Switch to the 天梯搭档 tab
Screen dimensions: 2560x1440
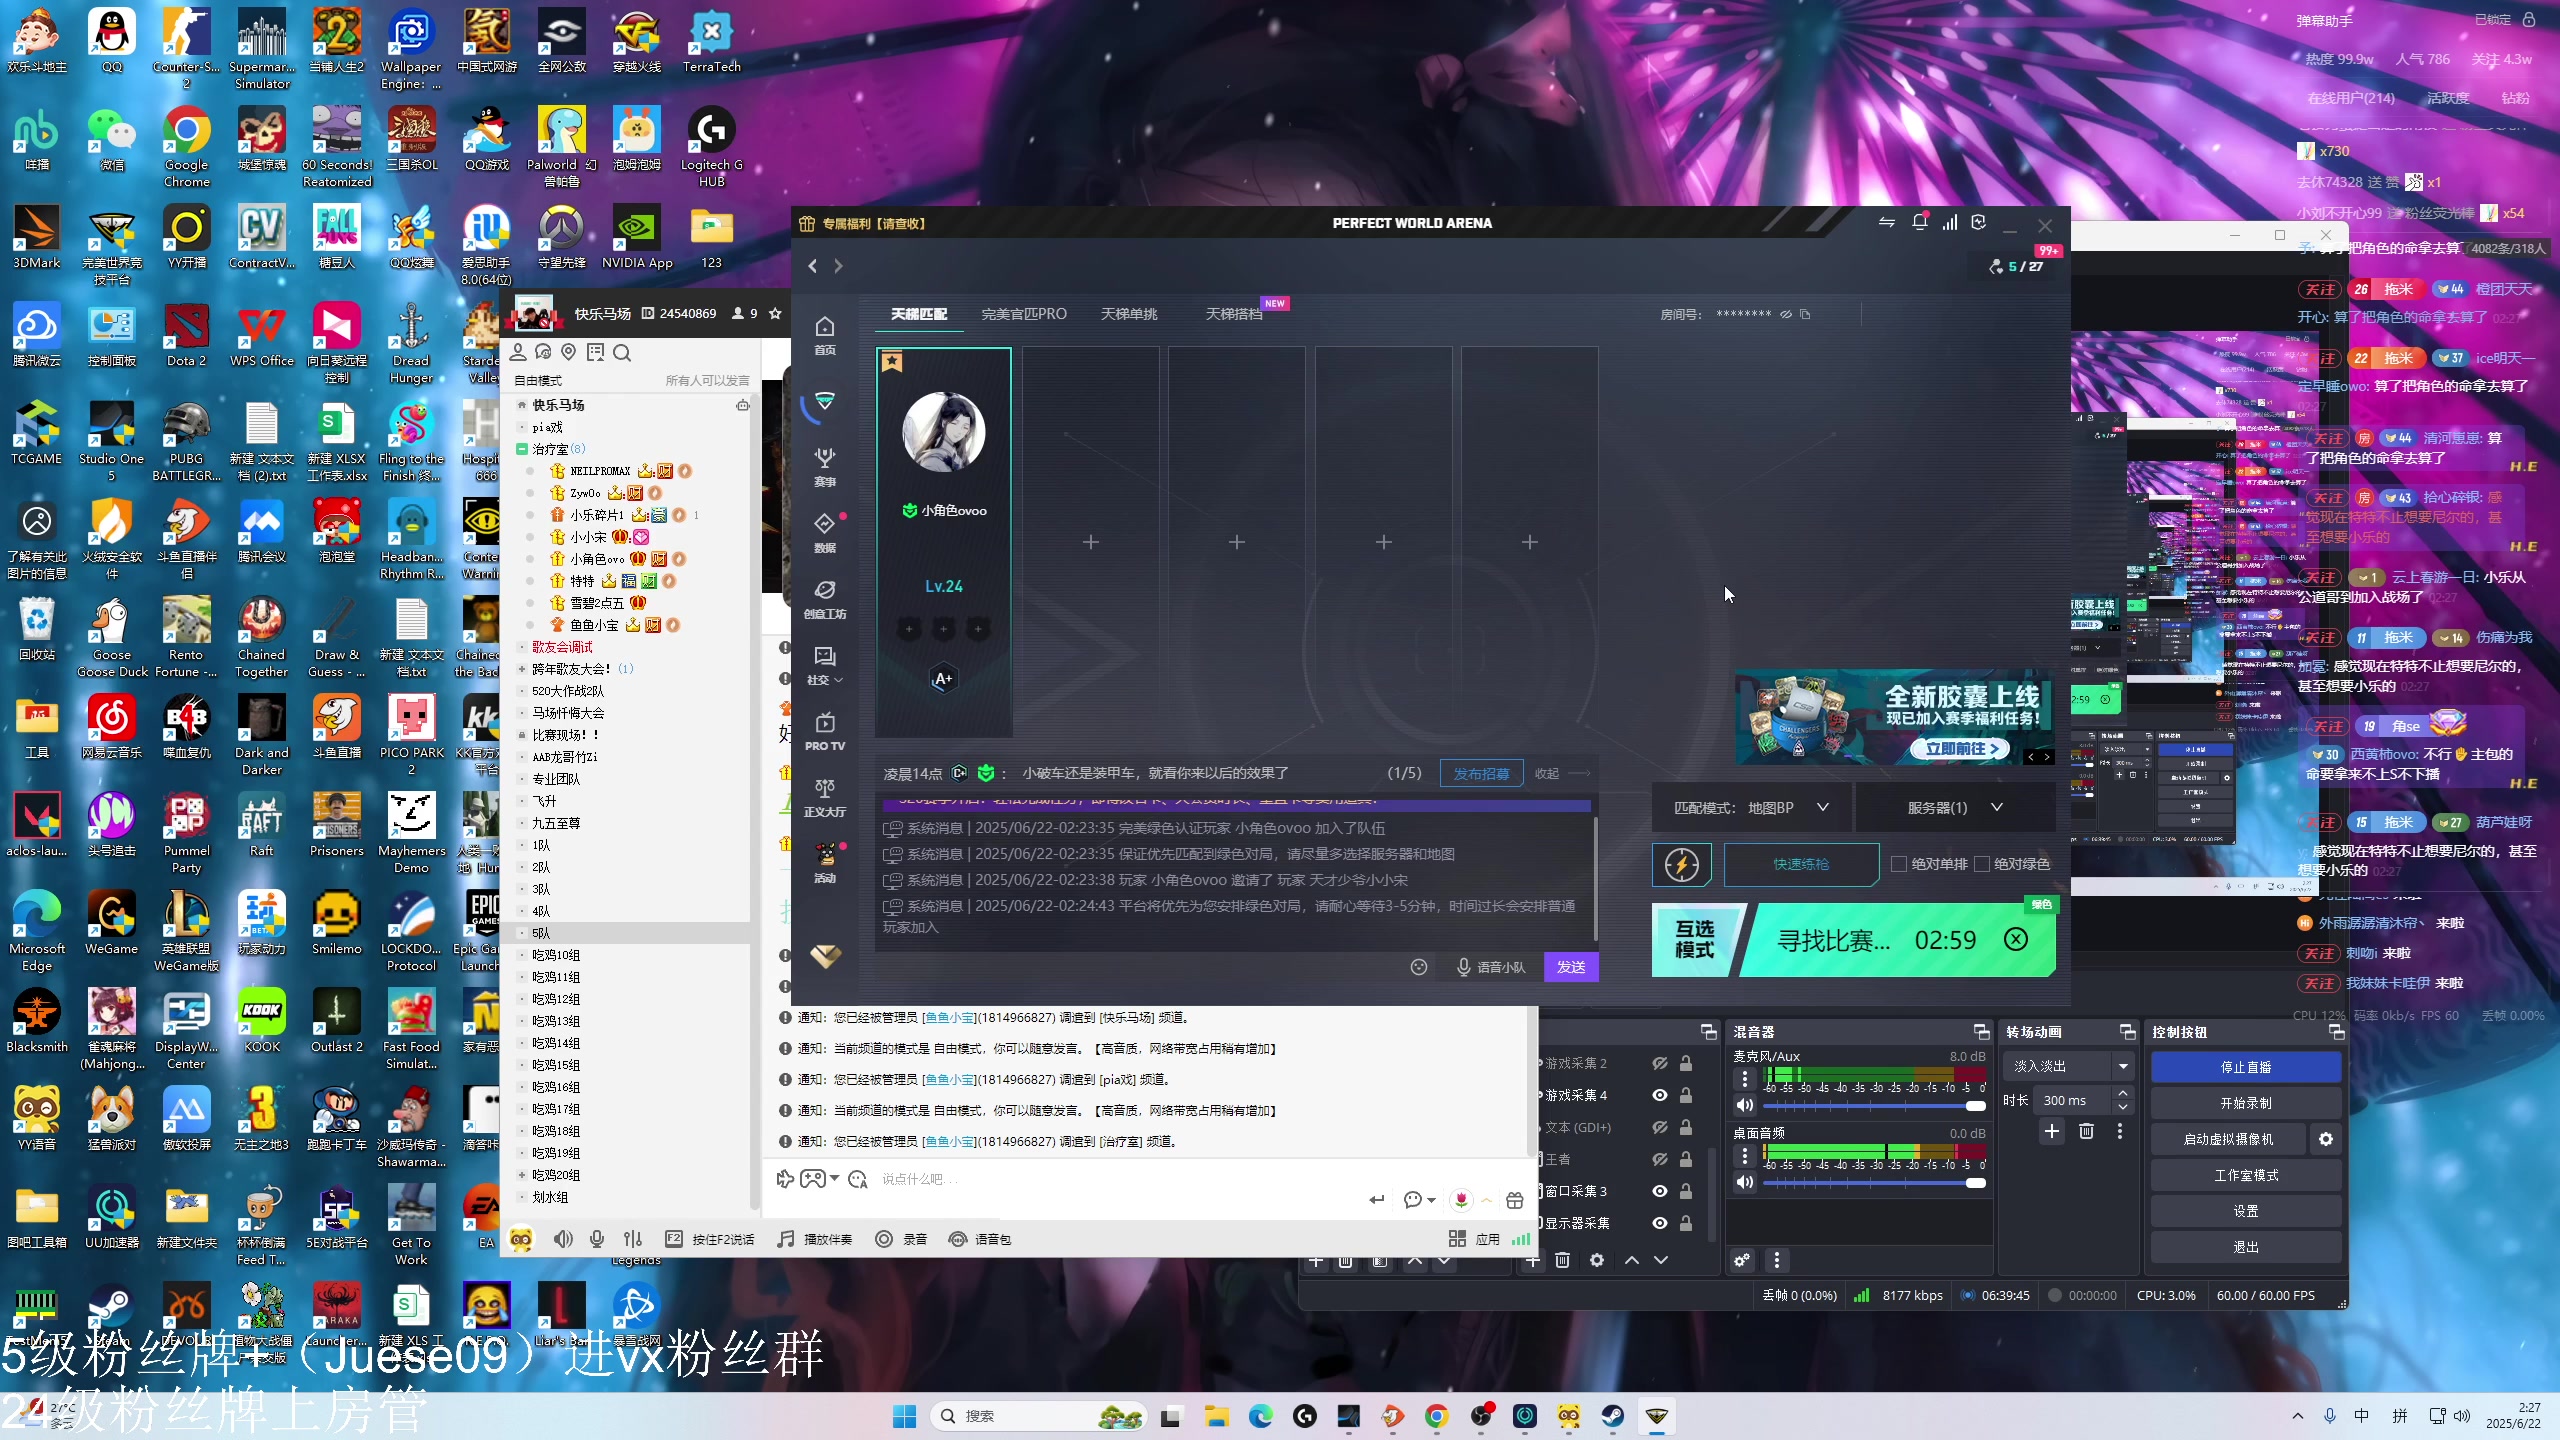pos(1234,314)
